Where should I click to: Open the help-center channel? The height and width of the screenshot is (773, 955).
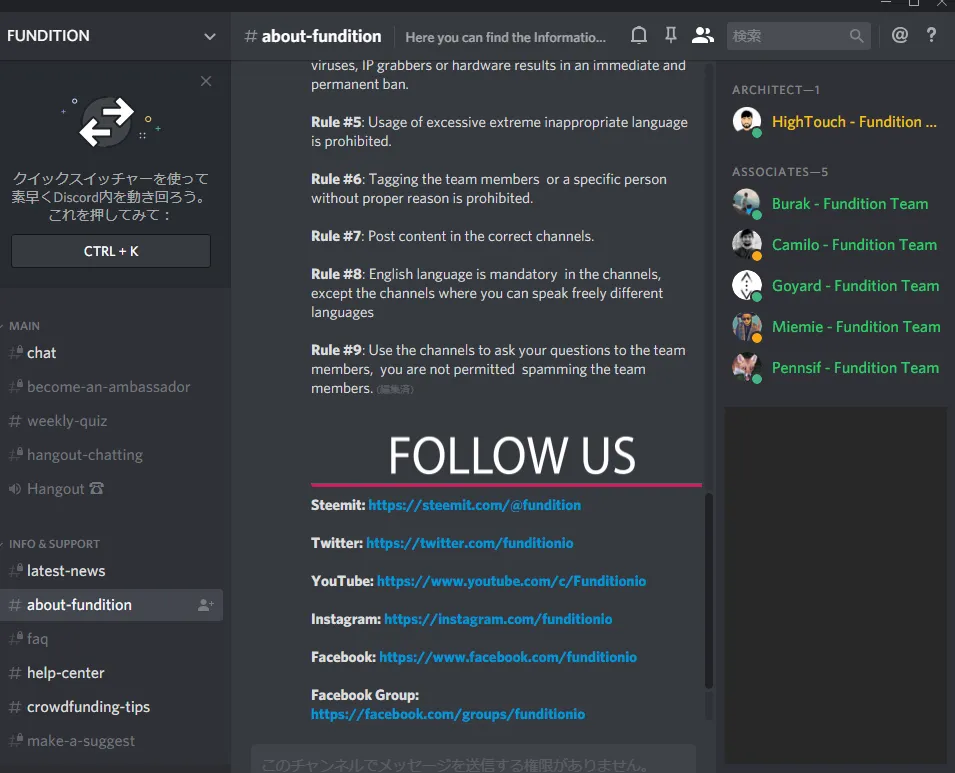tap(111, 673)
